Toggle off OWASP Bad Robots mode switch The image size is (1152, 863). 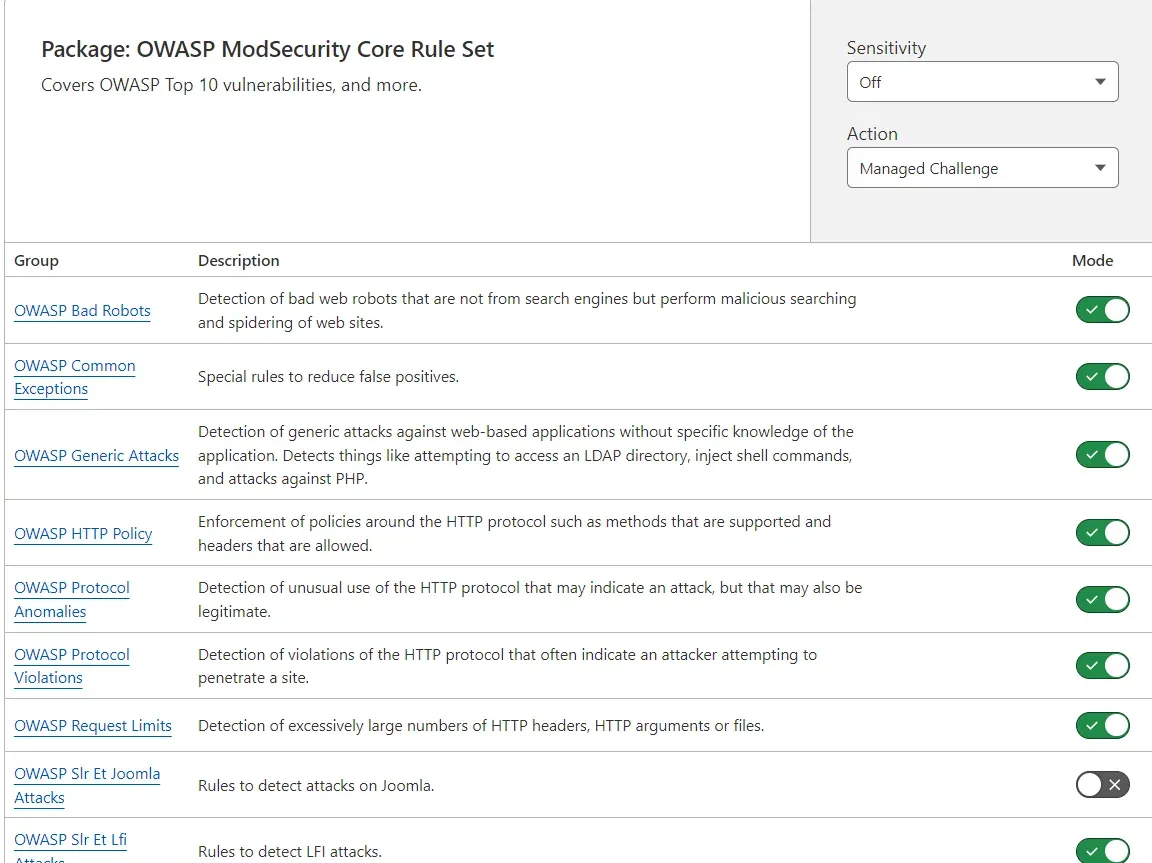tap(1102, 310)
